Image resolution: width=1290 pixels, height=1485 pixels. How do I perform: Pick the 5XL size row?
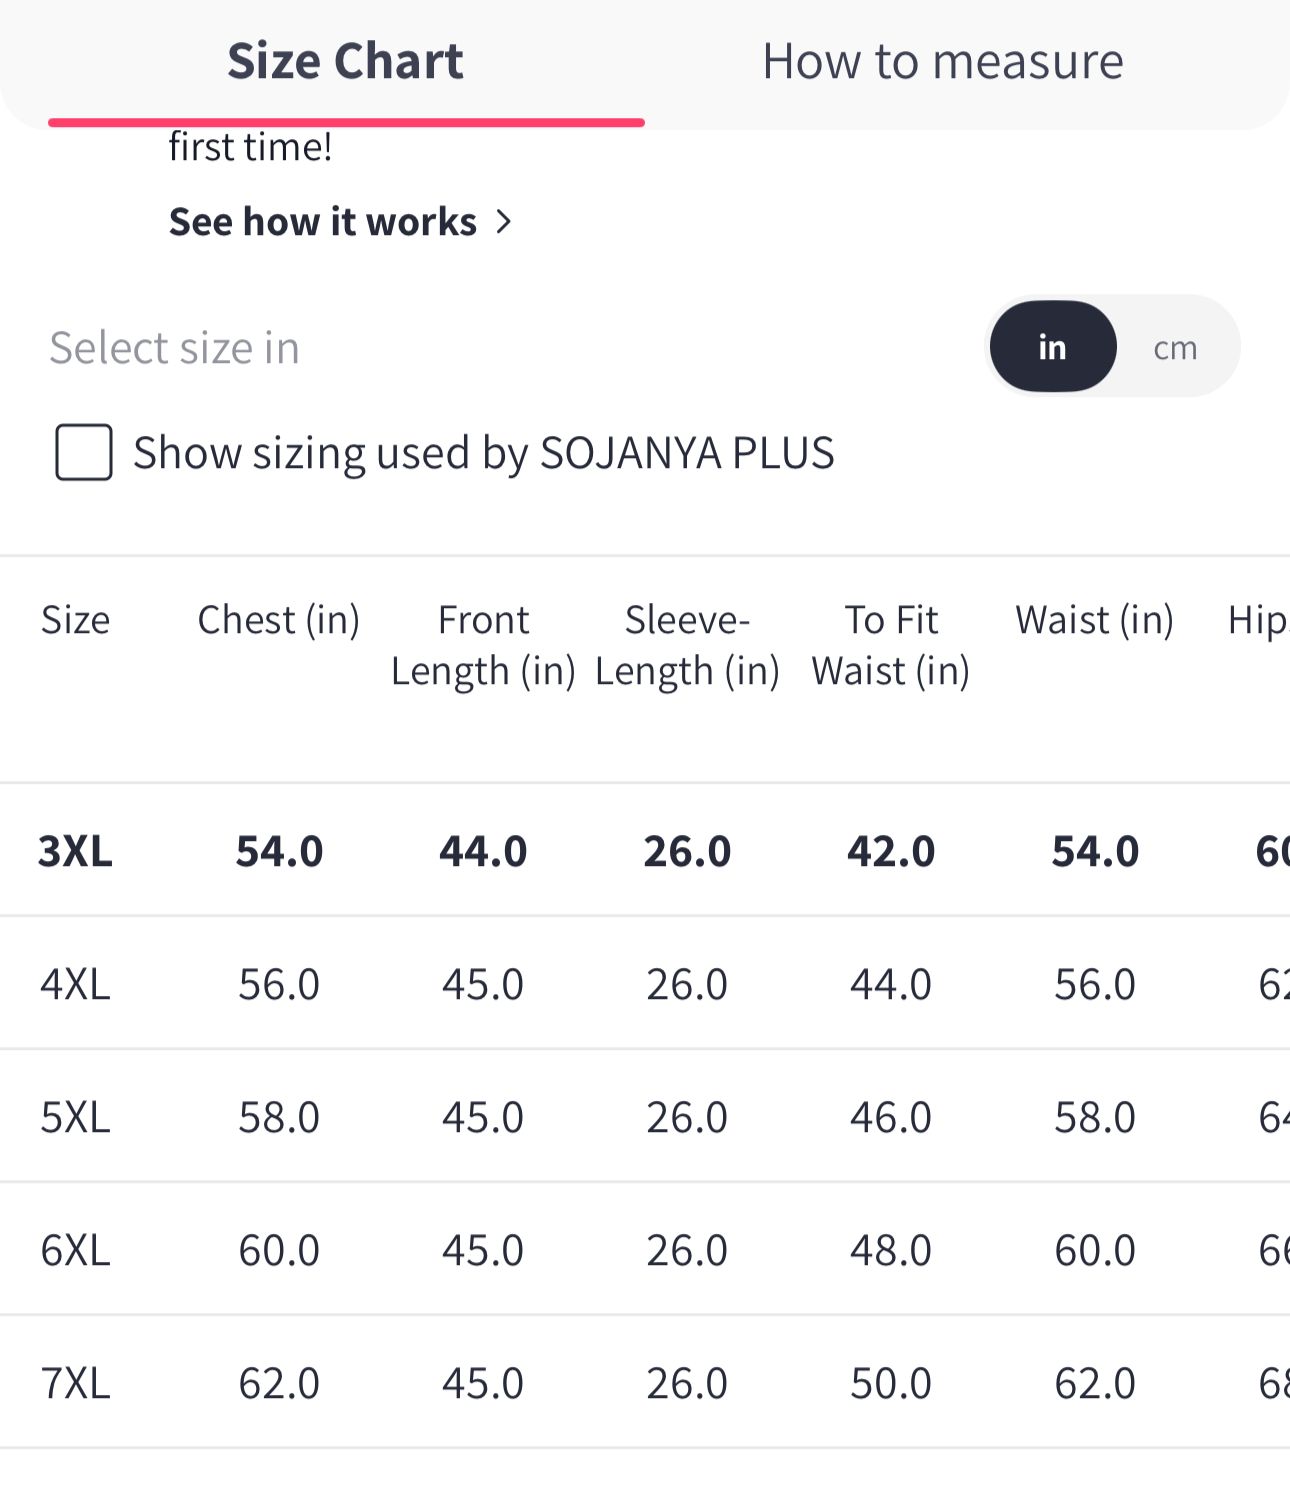pyautogui.click(x=645, y=1117)
